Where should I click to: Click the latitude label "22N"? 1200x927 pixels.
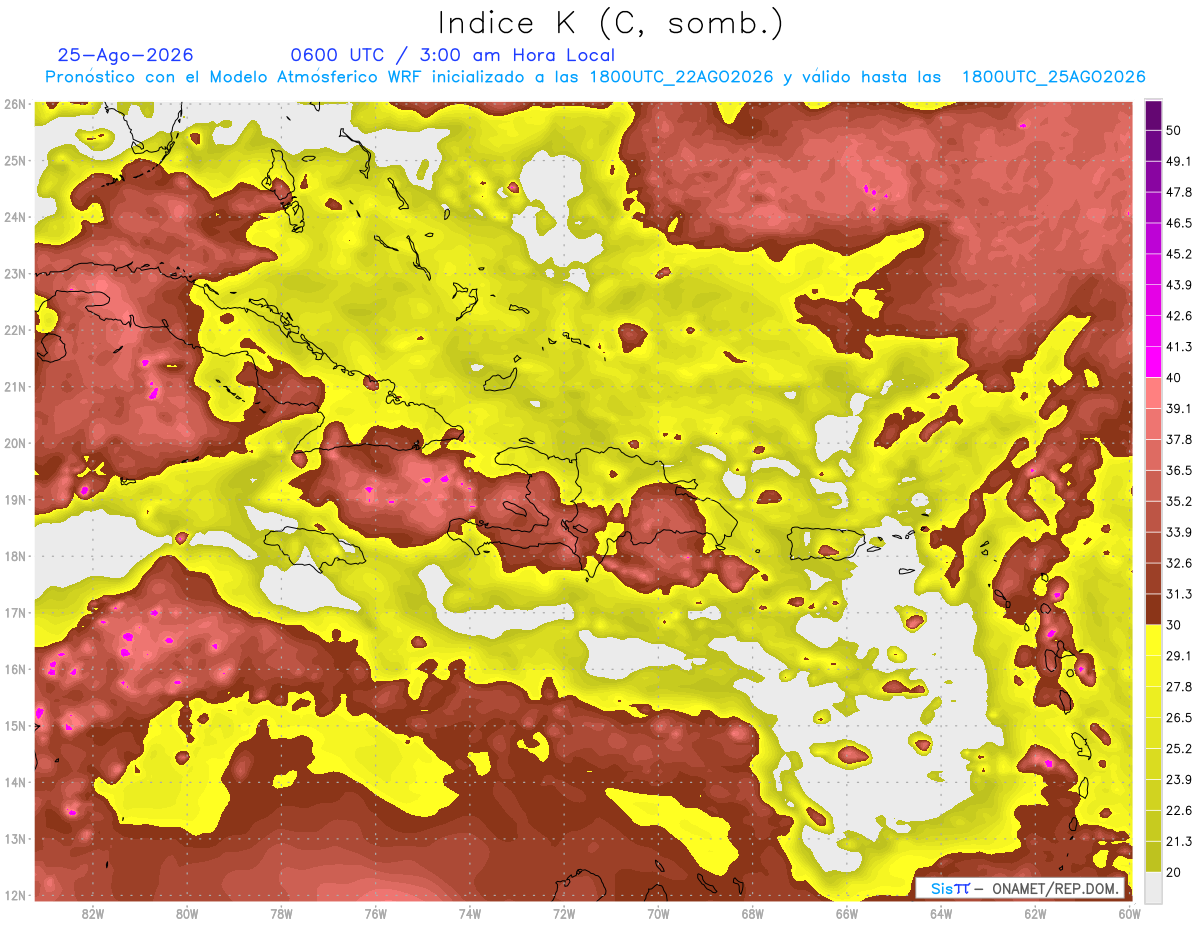[x=14, y=330]
